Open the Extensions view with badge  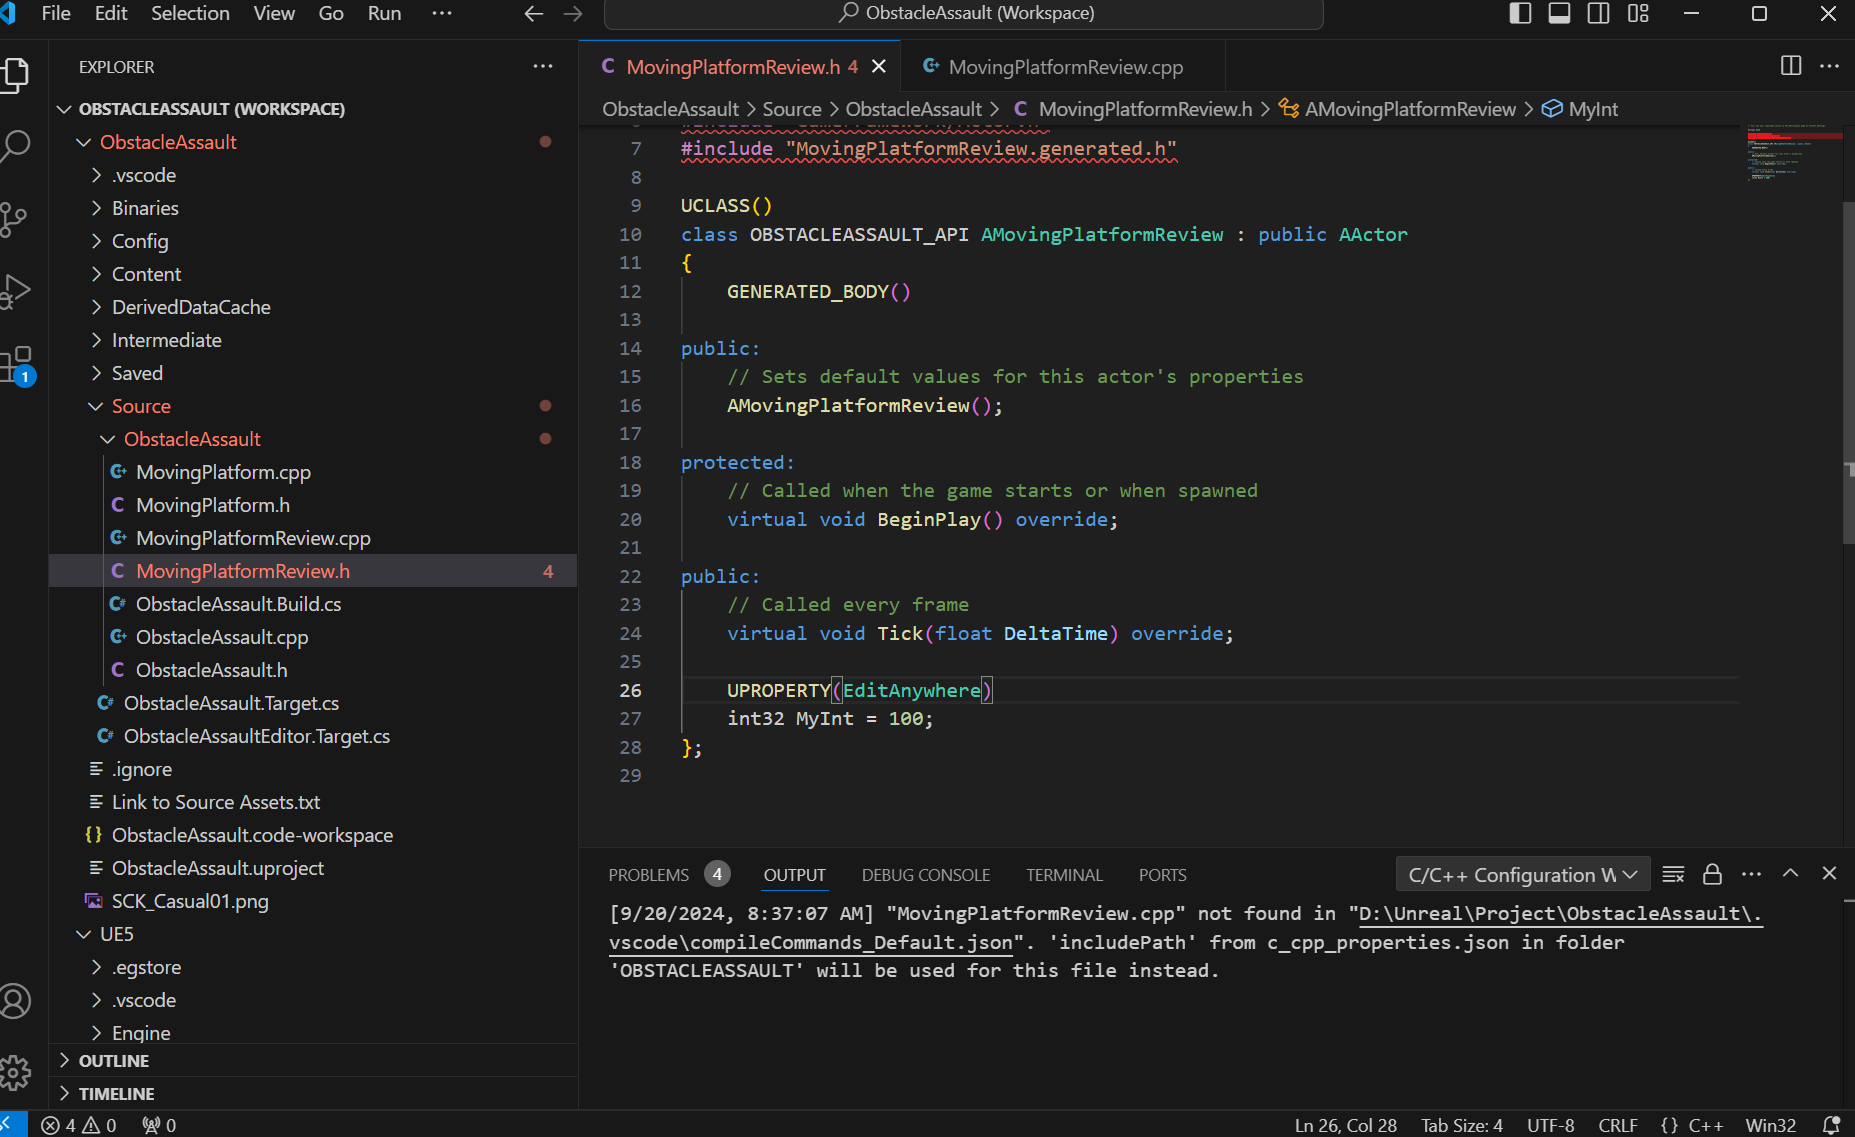(17, 365)
